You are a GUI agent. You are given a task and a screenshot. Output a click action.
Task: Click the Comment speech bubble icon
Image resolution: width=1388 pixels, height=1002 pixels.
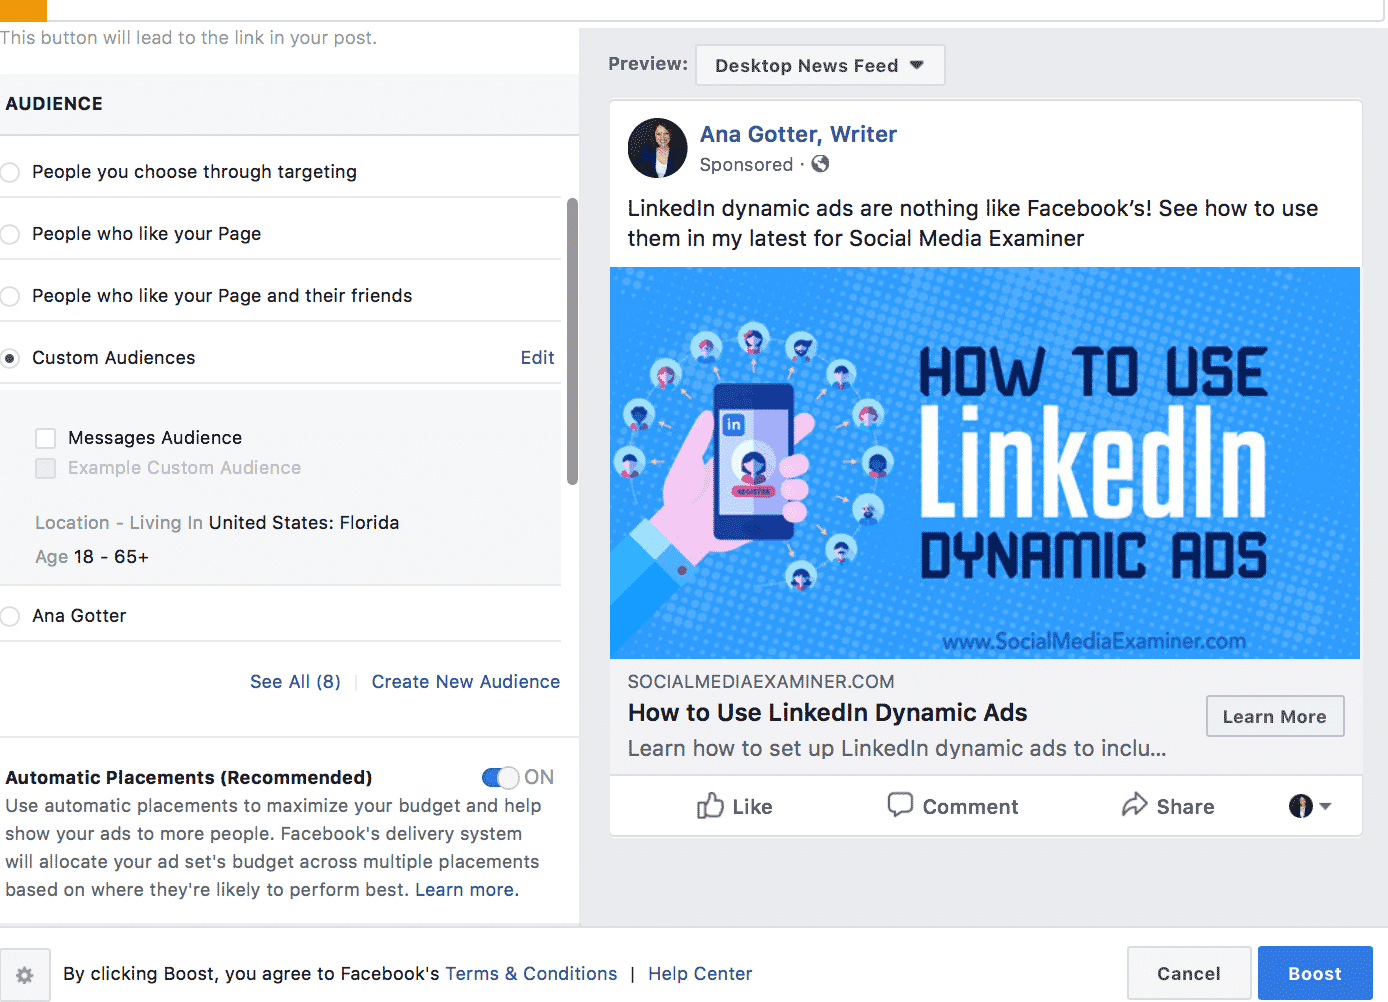tap(900, 805)
